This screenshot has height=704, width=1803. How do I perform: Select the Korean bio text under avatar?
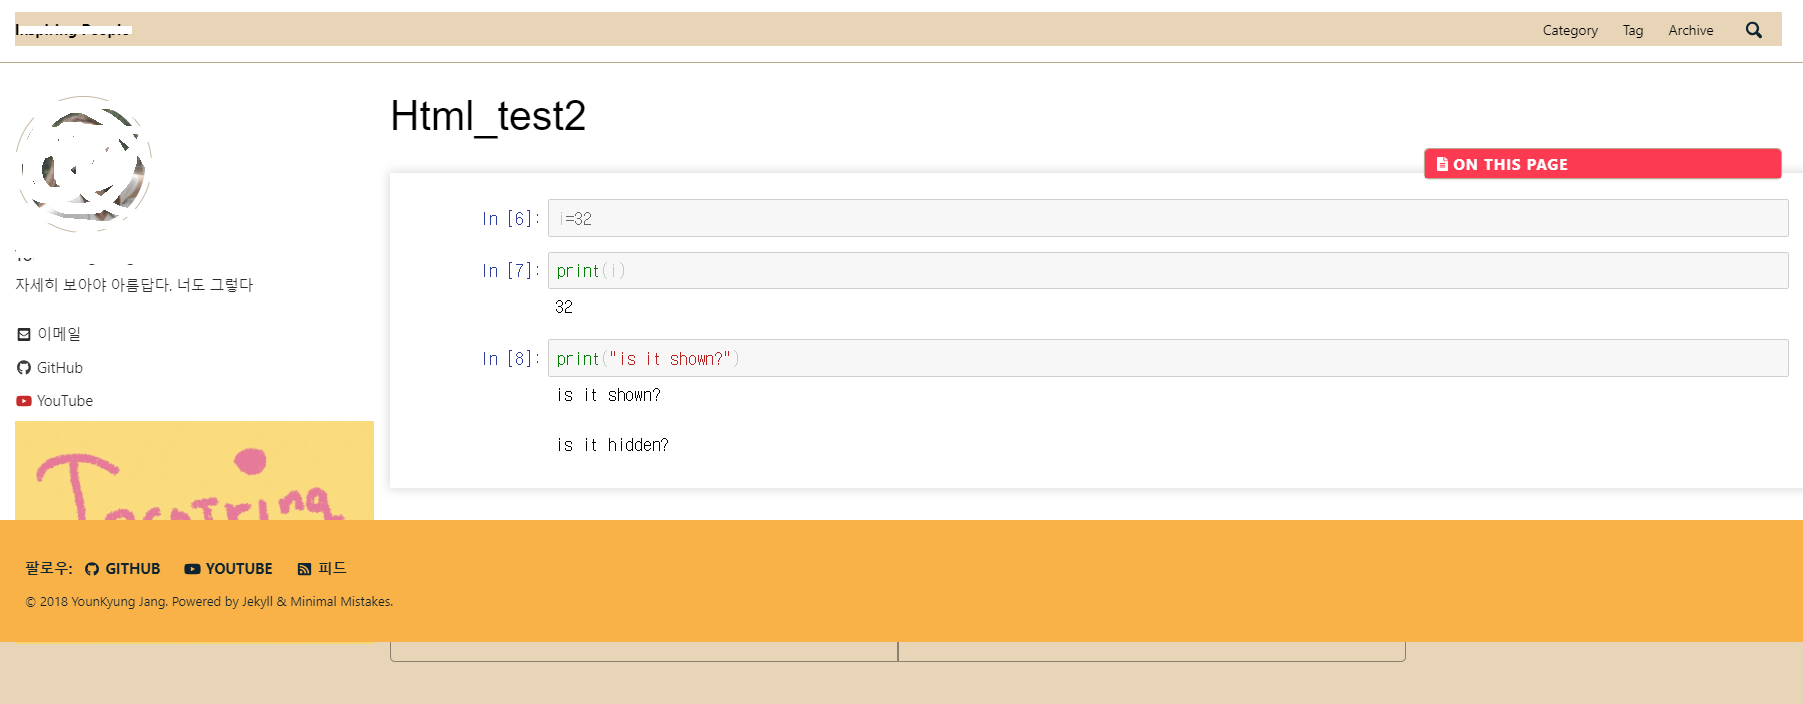pyautogui.click(x=134, y=285)
